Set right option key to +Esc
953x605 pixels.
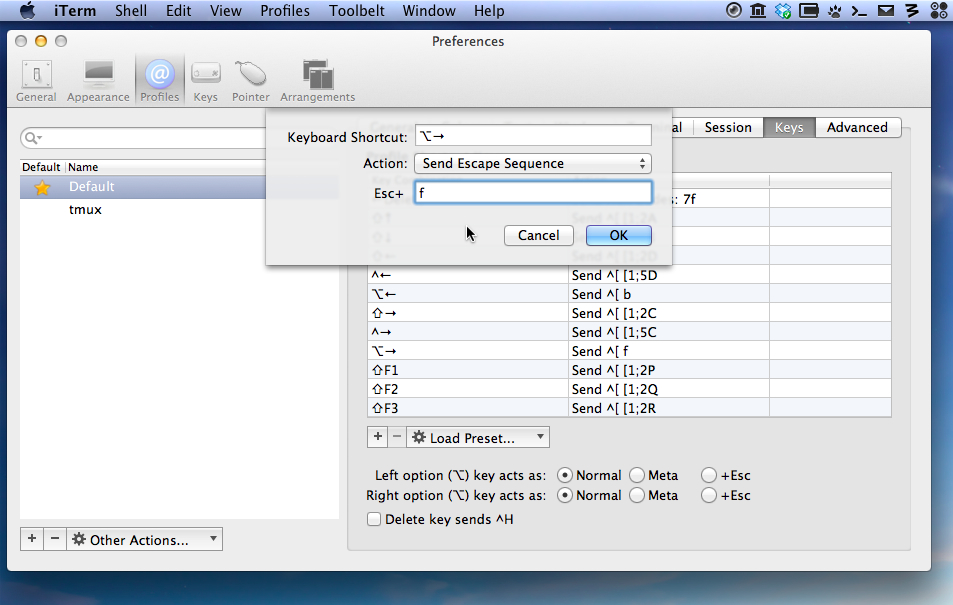point(709,496)
